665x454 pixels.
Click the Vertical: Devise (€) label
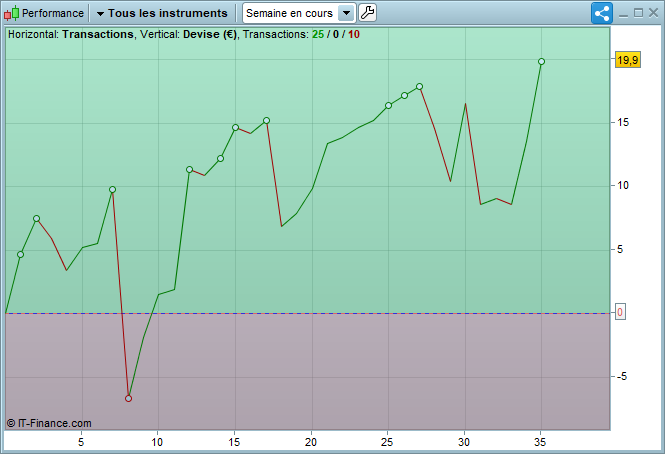pyautogui.click(x=189, y=34)
